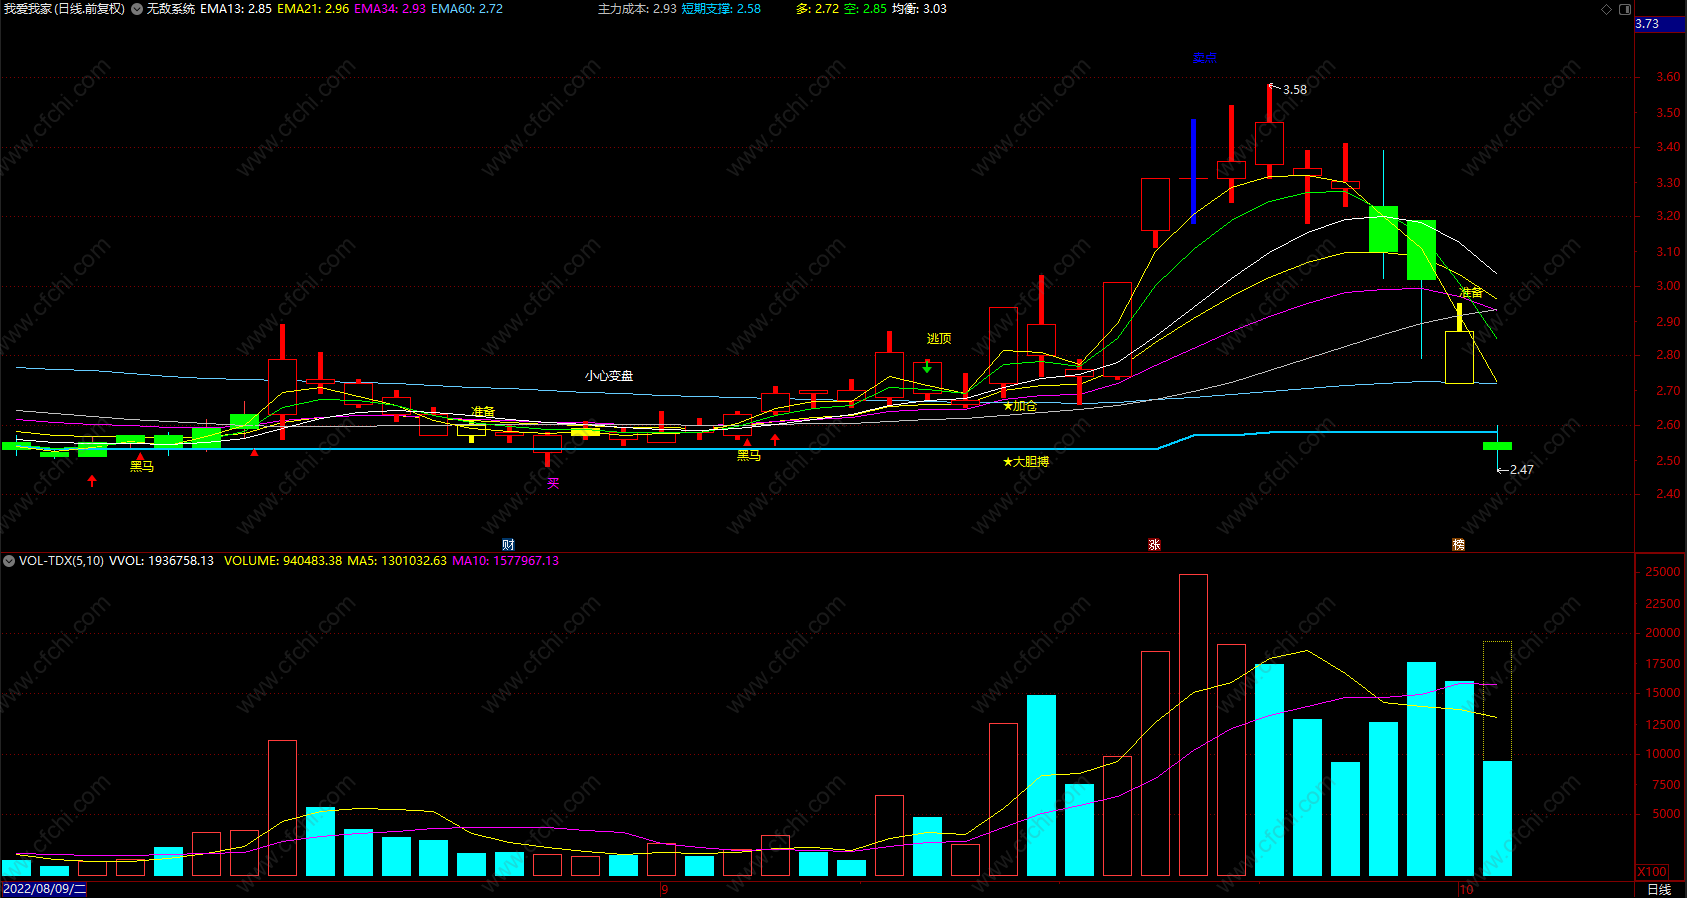This screenshot has width=1687, height=898.
Task: Click the EMA60: 2.72 value
Action: (467, 9)
